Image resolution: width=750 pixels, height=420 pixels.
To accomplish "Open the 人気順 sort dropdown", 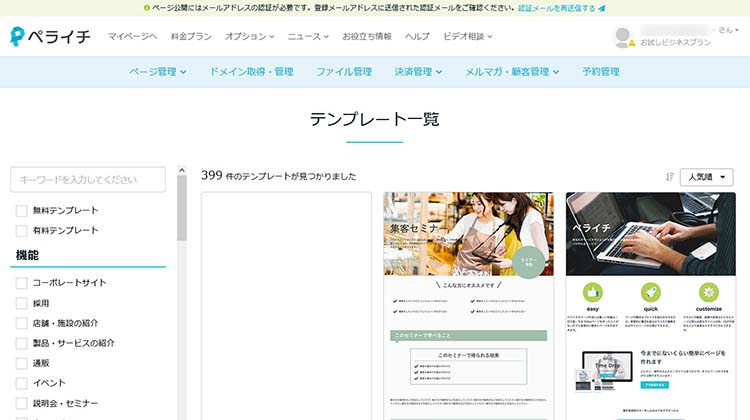I will coord(706,177).
